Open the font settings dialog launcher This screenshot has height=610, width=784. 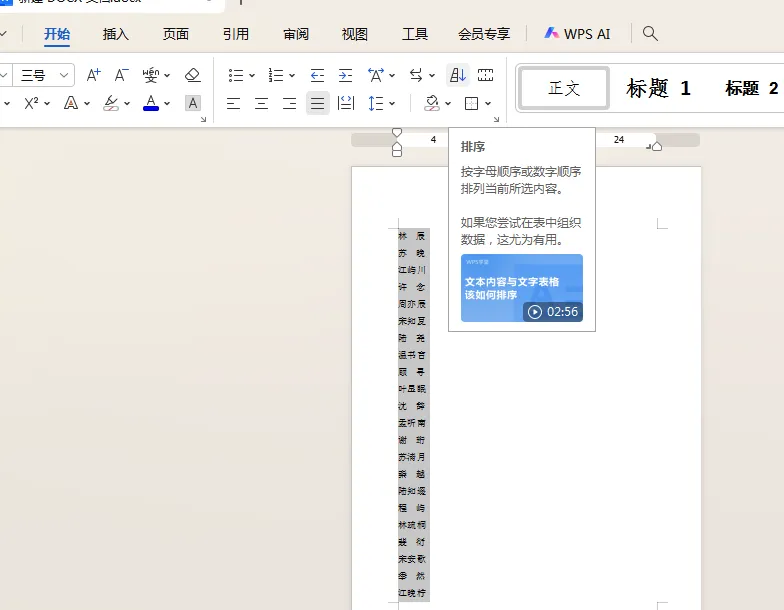tap(204, 120)
